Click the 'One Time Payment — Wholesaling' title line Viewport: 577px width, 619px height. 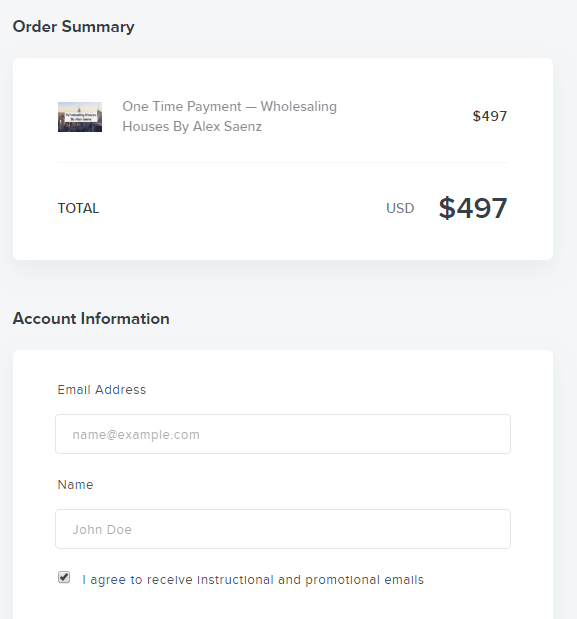[229, 107]
